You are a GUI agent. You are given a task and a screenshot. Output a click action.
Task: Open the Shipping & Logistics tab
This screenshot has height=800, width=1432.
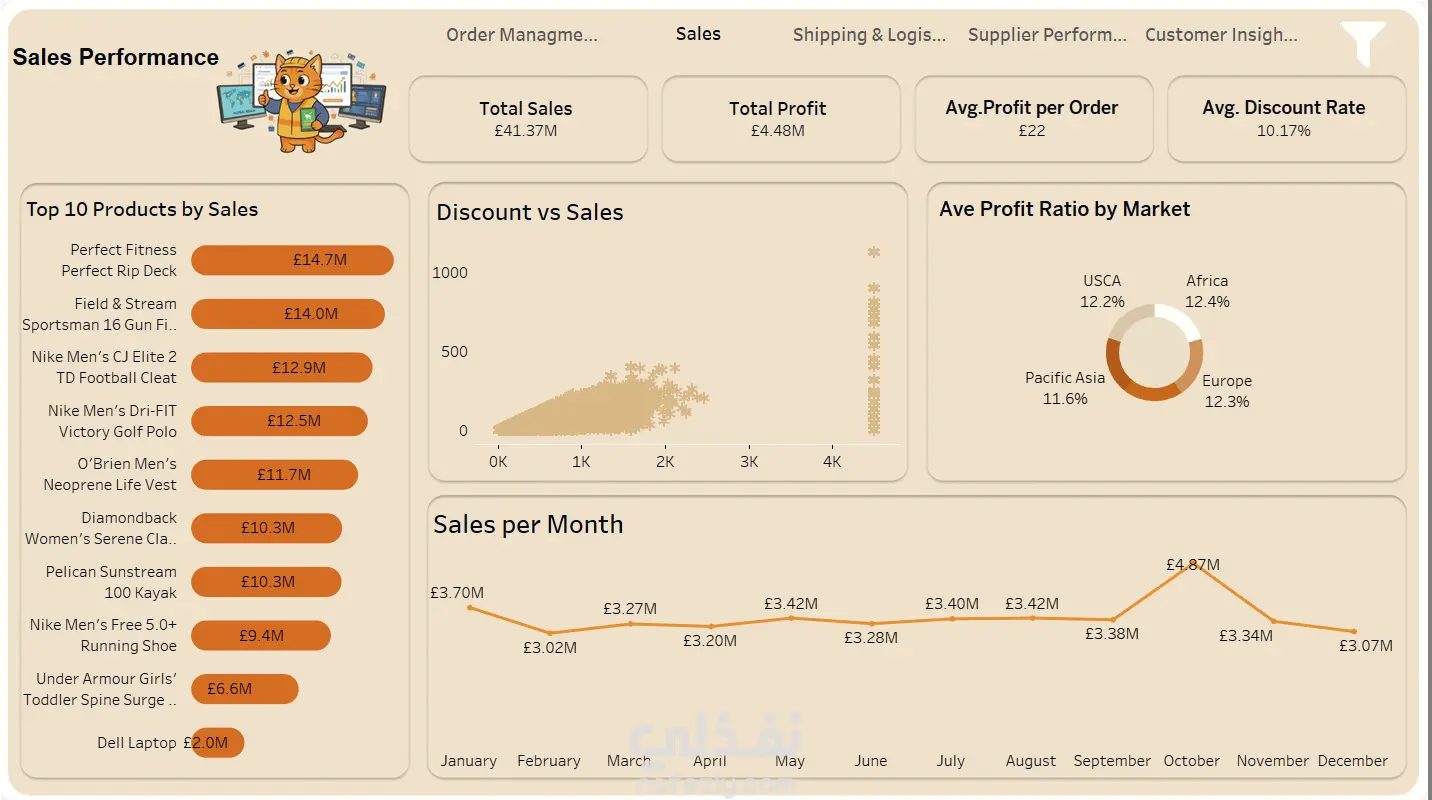click(x=869, y=35)
